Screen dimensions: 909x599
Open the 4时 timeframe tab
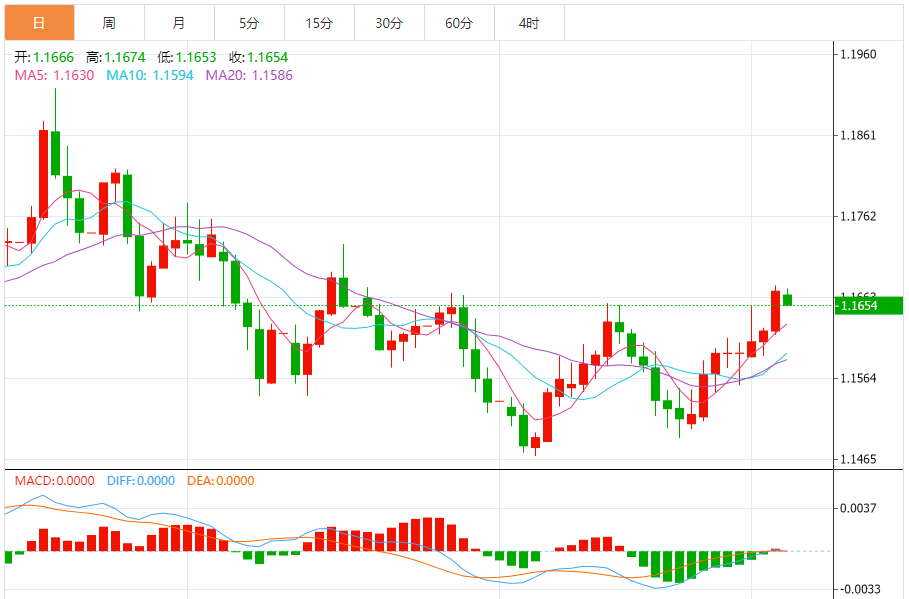click(x=529, y=23)
